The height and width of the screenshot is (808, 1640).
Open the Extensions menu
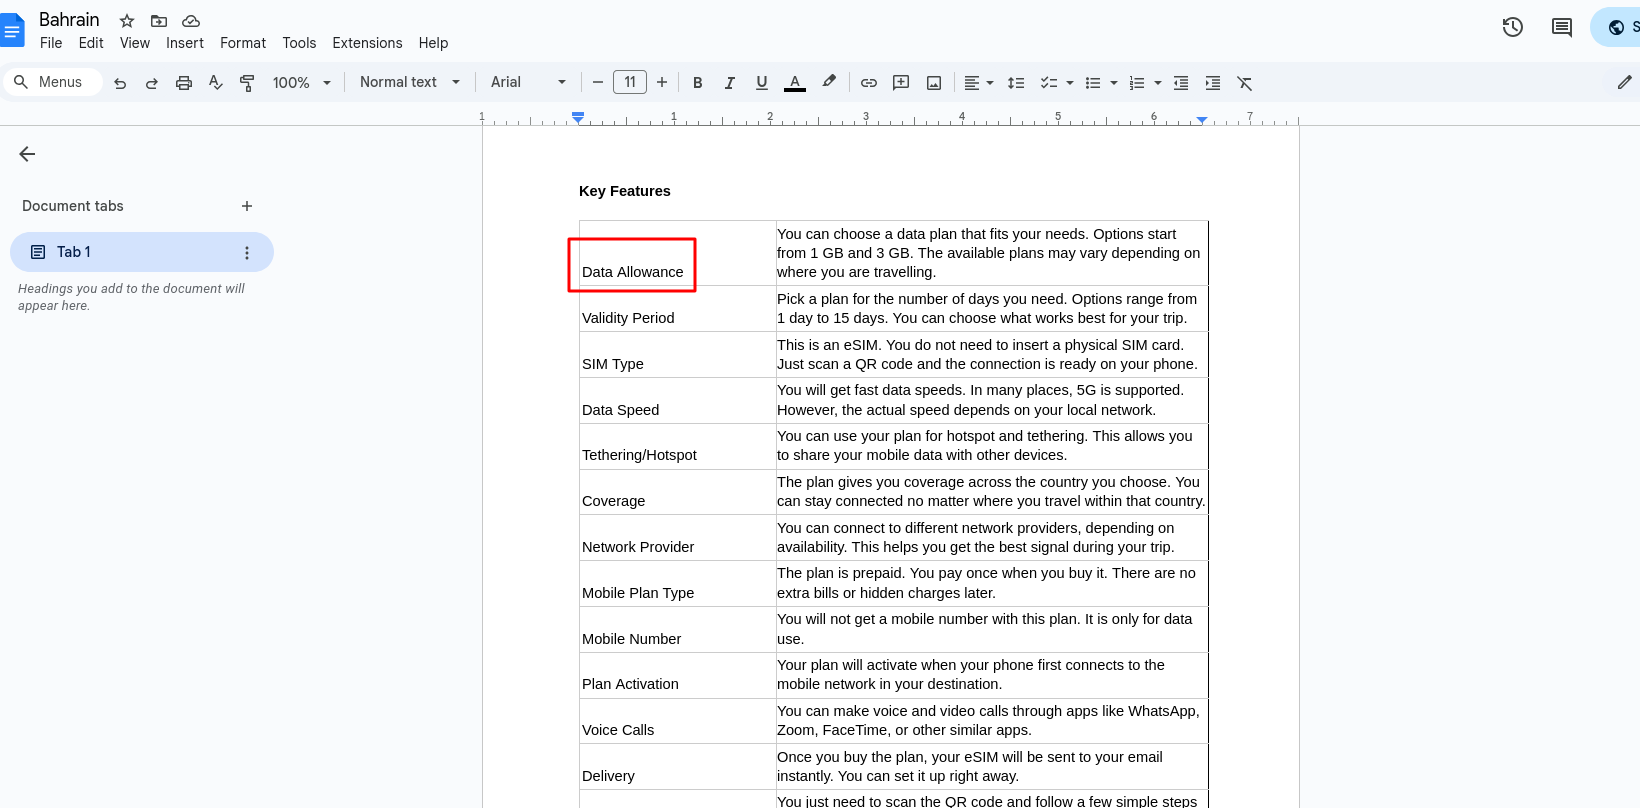tap(367, 43)
